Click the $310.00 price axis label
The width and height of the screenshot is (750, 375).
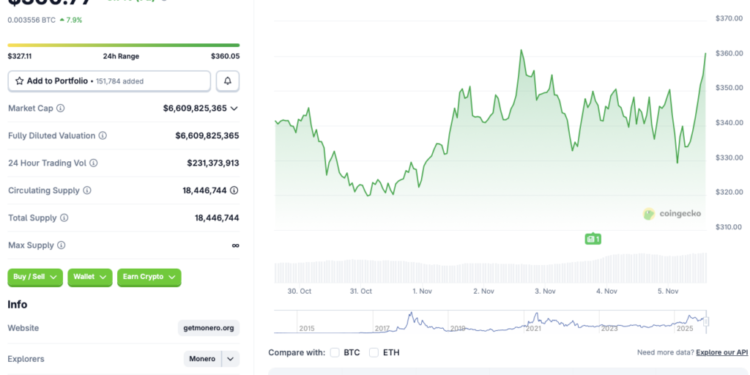click(729, 227)
